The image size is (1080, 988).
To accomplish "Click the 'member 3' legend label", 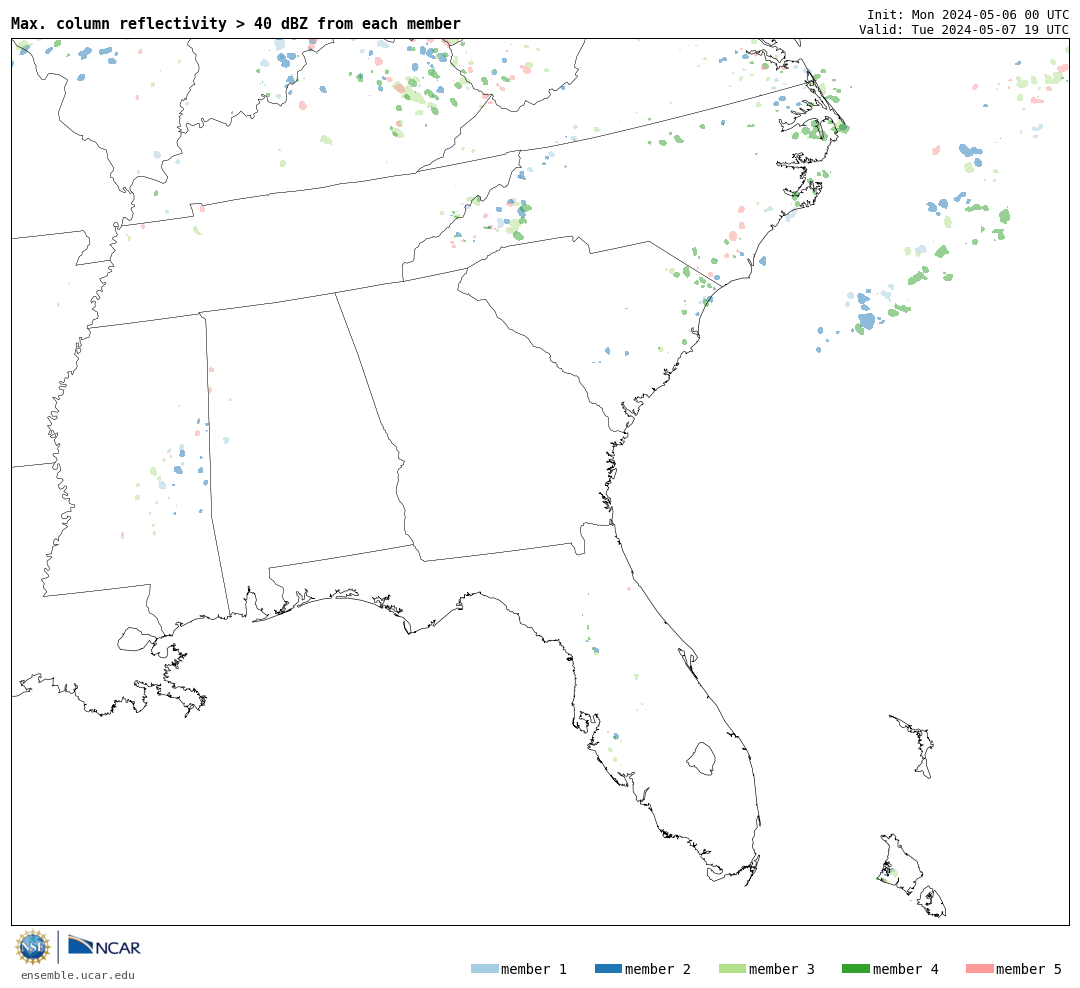I will pos(782,969).
